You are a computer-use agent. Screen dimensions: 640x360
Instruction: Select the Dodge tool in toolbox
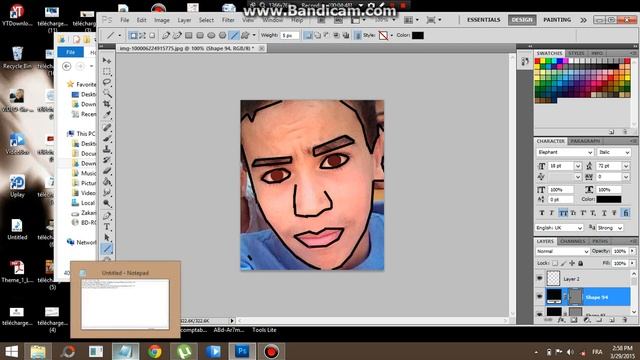(107, 203)
